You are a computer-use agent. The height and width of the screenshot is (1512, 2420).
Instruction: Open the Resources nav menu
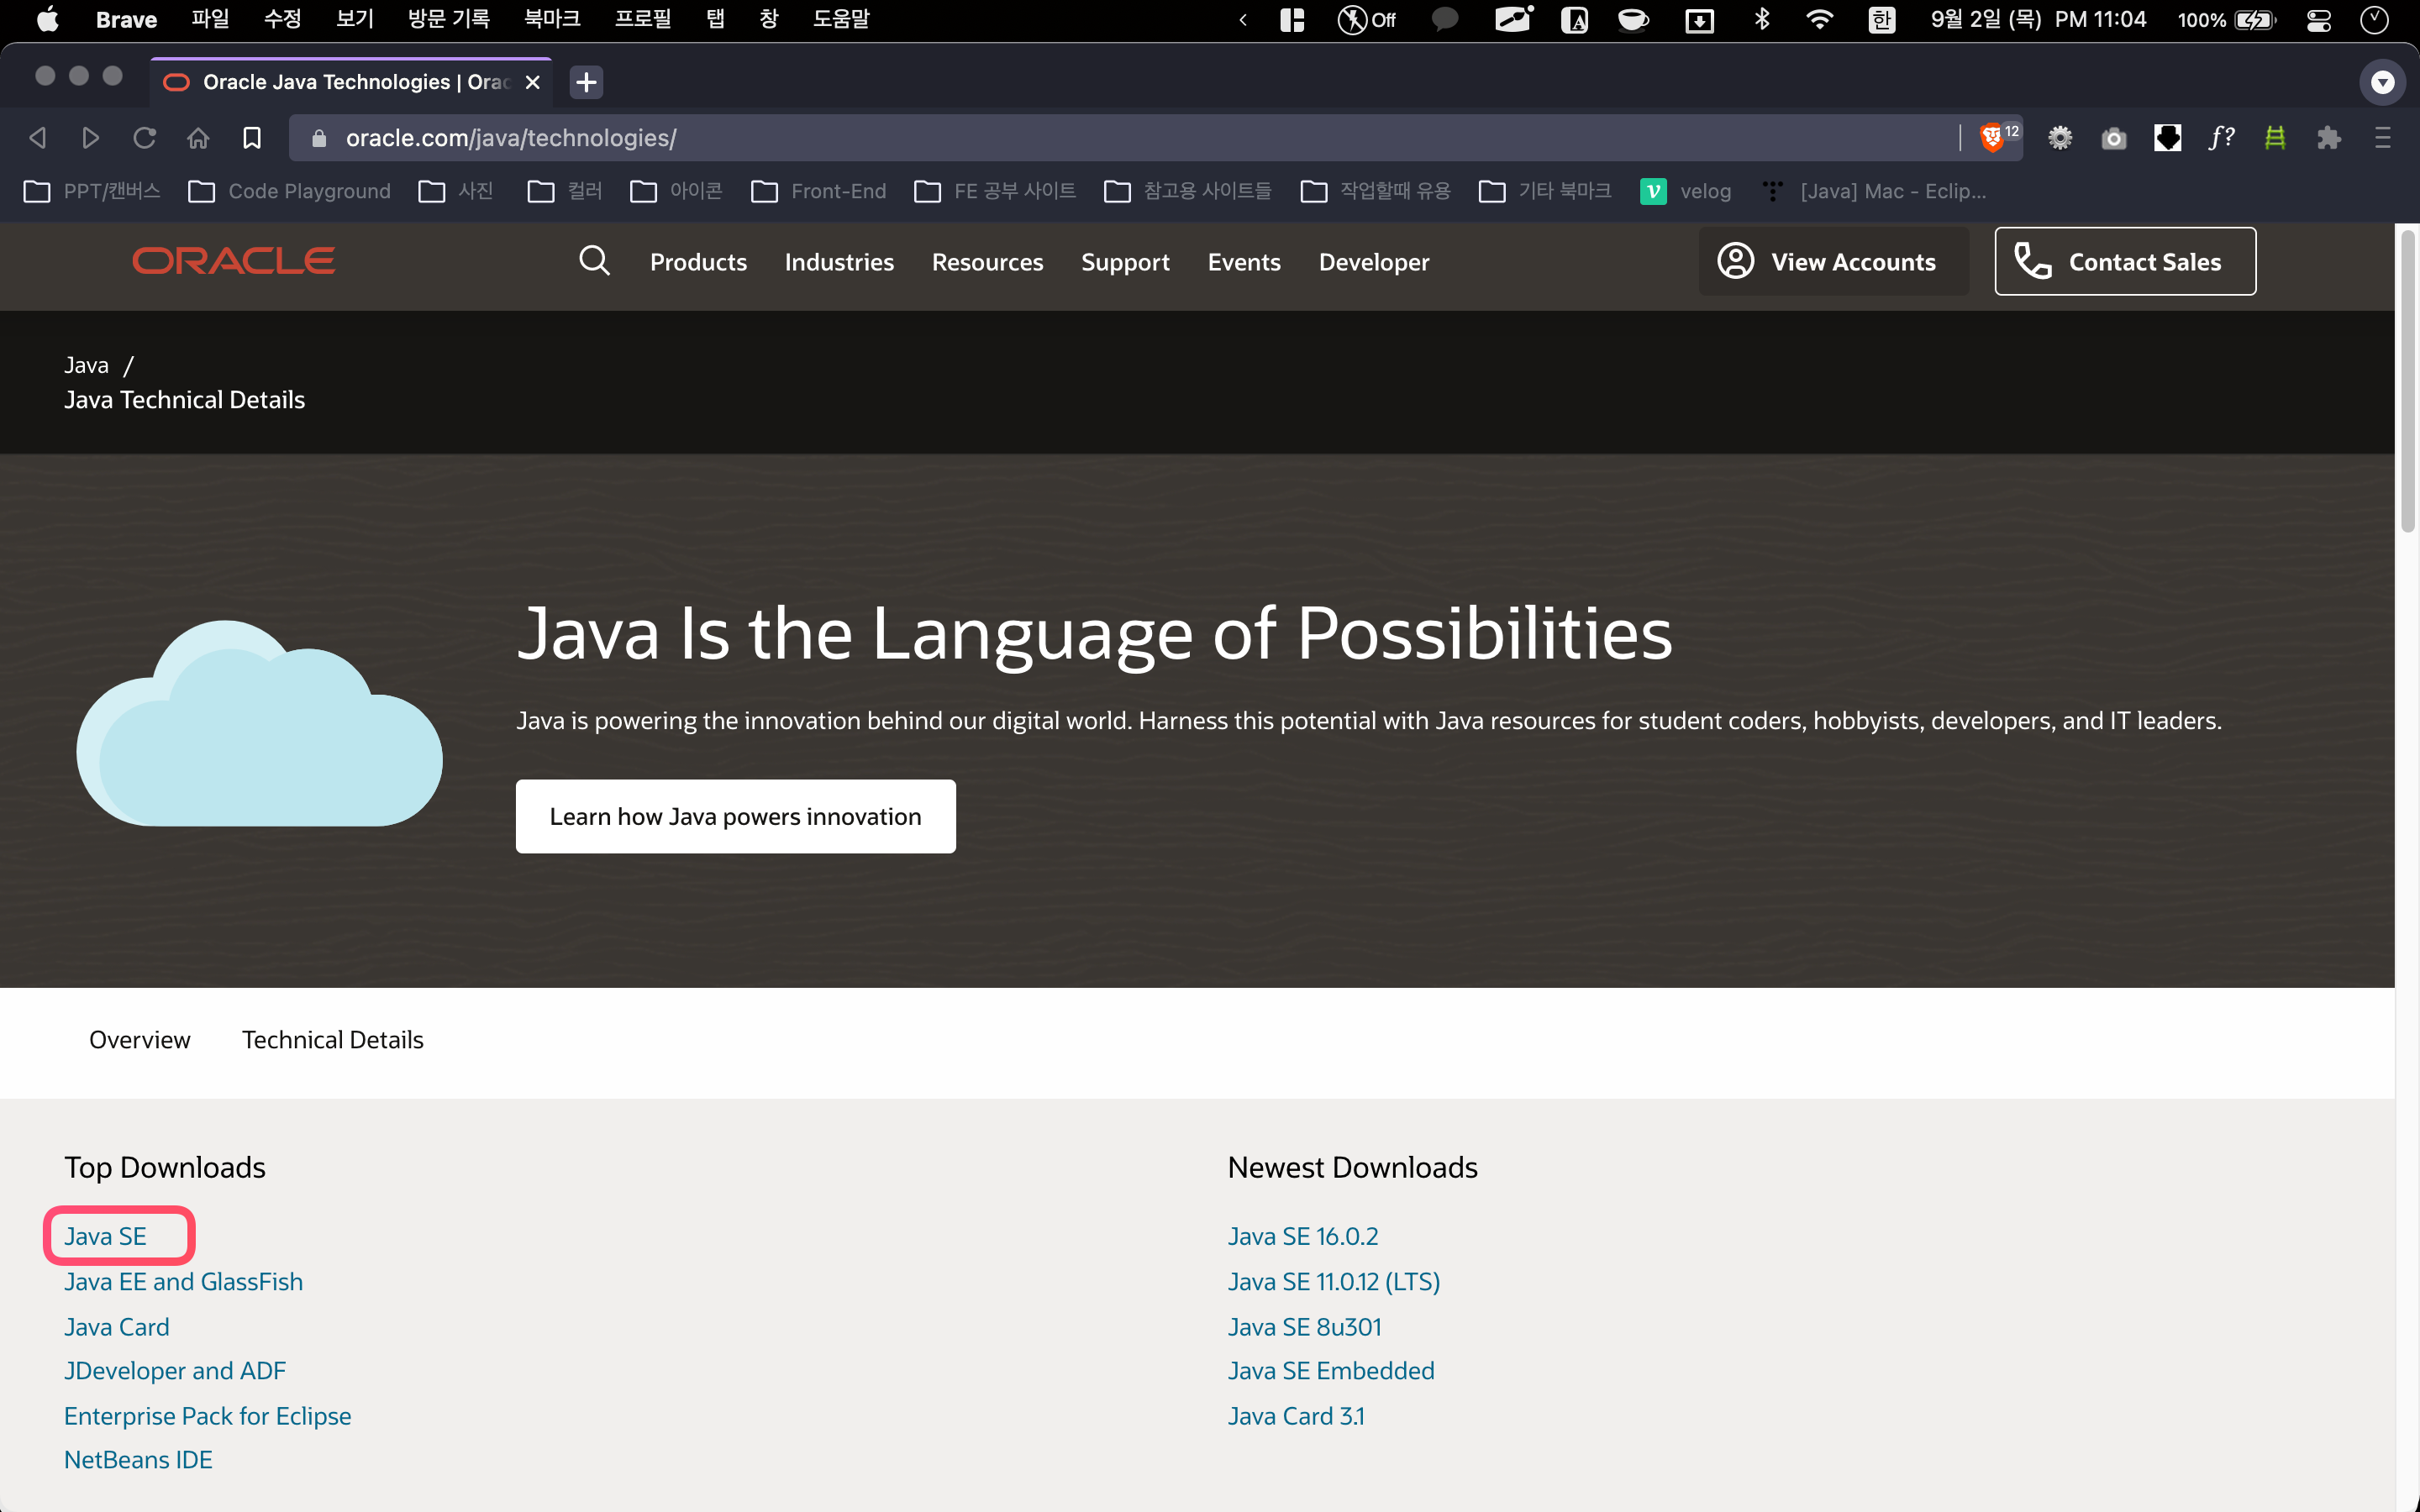coord(987,262)
